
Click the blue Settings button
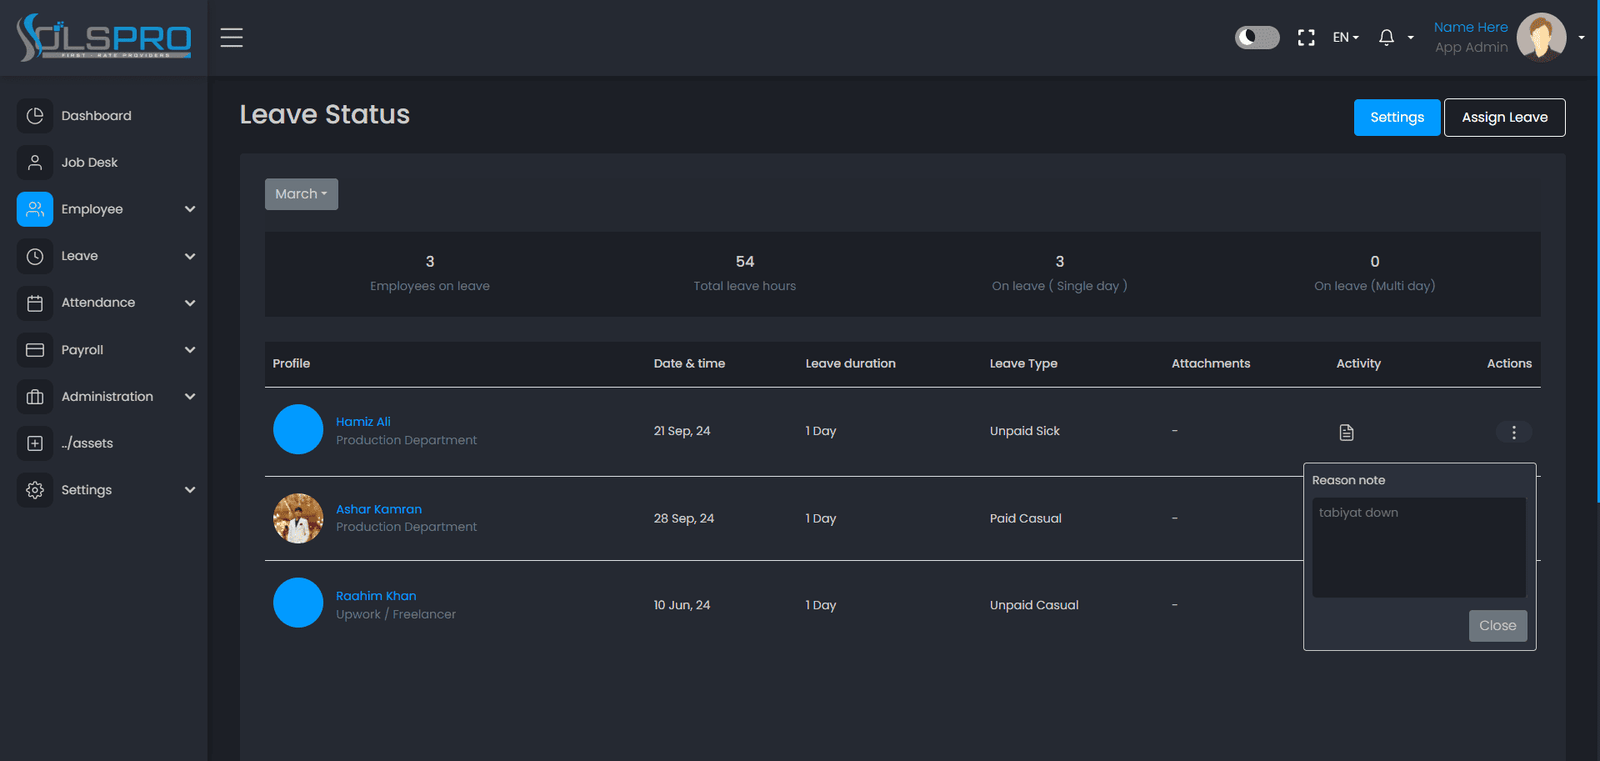click(1397, 117)
